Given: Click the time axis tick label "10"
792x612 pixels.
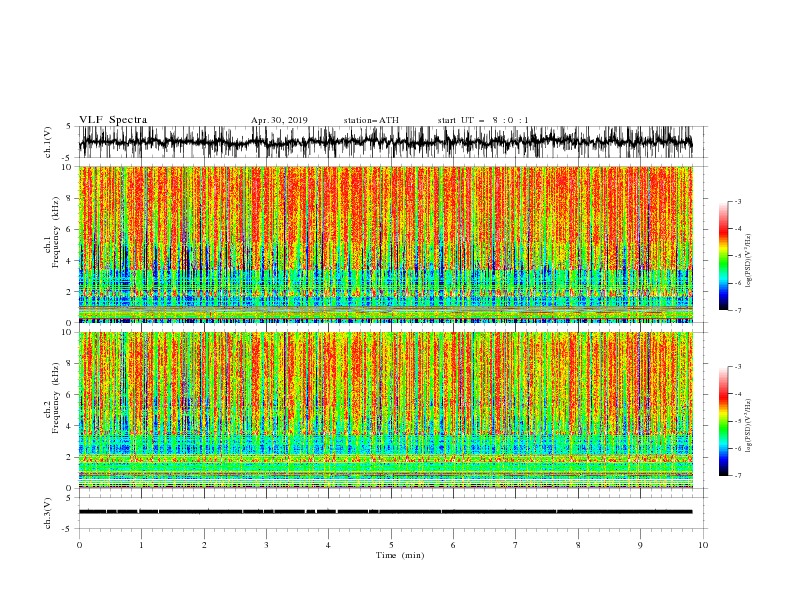Looking at the screenshot, I should (703, 545).
